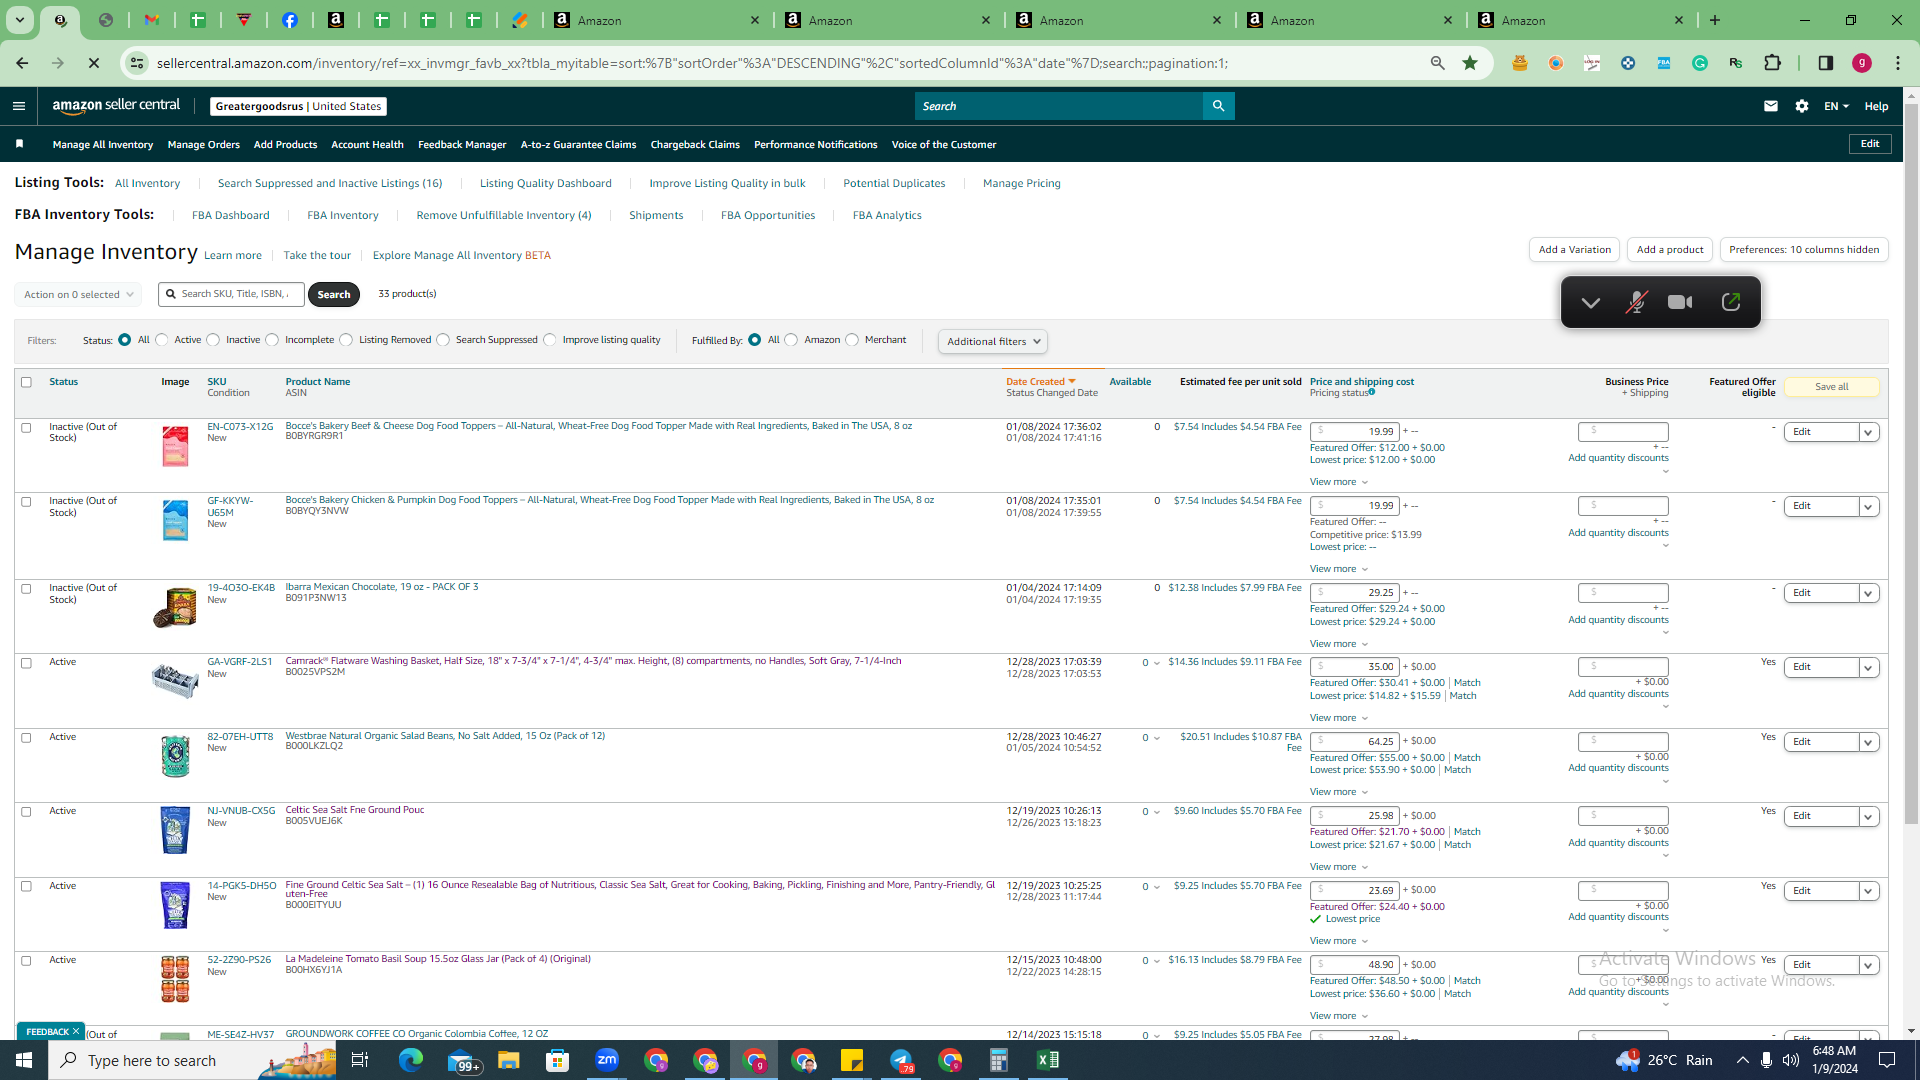Viewport: 1920px width, 1080px height.
Task: Open Add Products in the navigation bar
Action: (285, 145)
